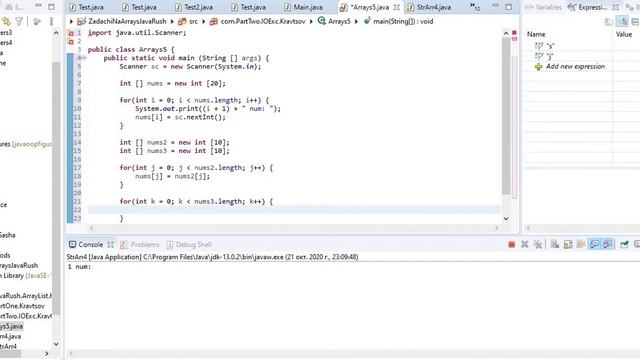Click the editor horizontal scrollbar right arrow
Image resolution: width=640 pixels, height=360 pixels.
click(497, 228)
